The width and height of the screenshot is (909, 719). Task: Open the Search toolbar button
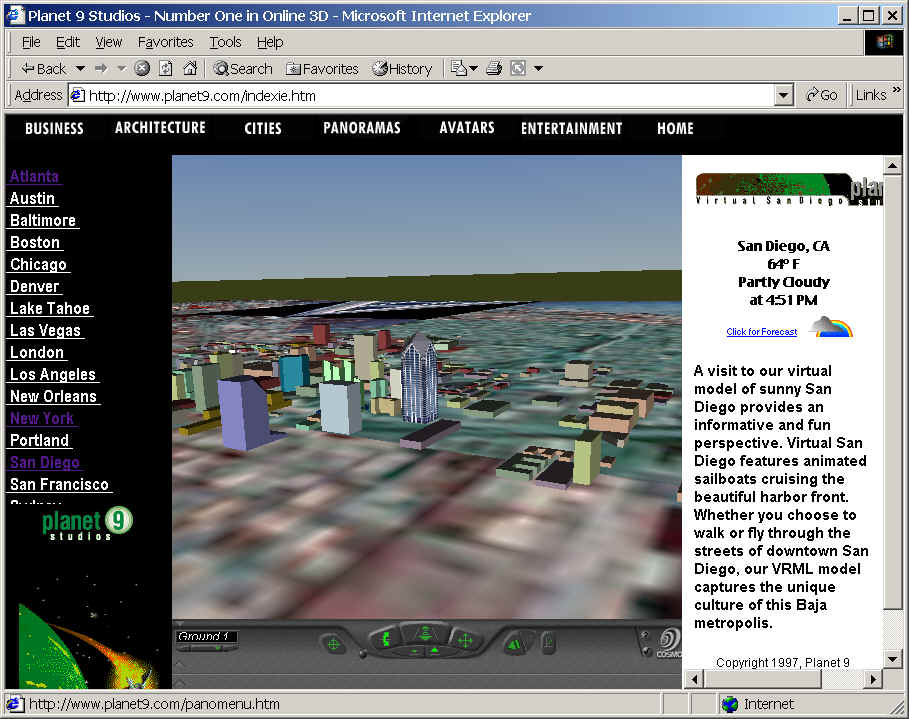click(242, 69)
